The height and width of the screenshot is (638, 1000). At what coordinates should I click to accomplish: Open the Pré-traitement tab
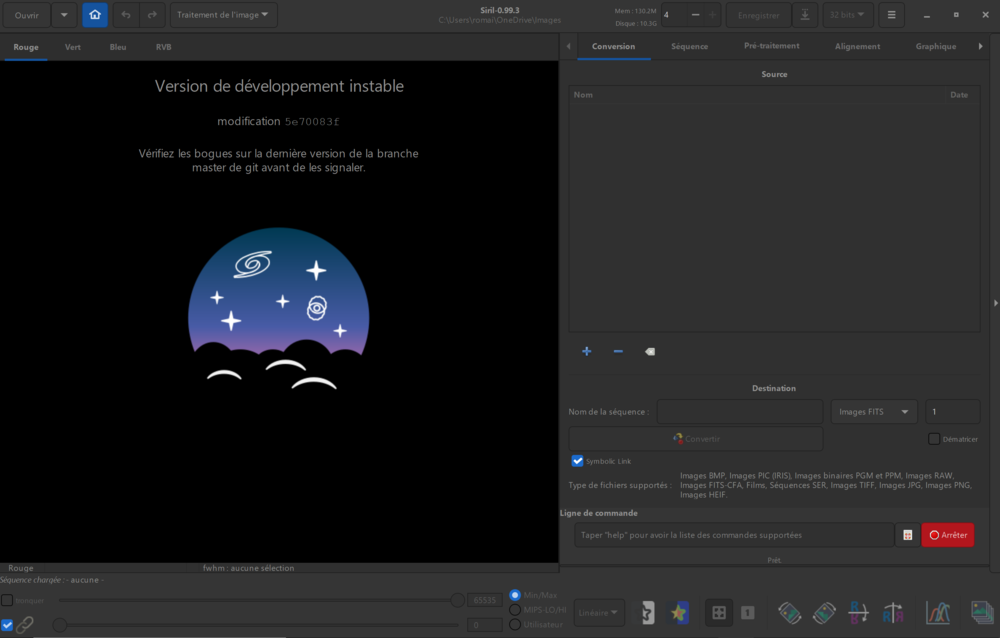(x=772, y=47)
